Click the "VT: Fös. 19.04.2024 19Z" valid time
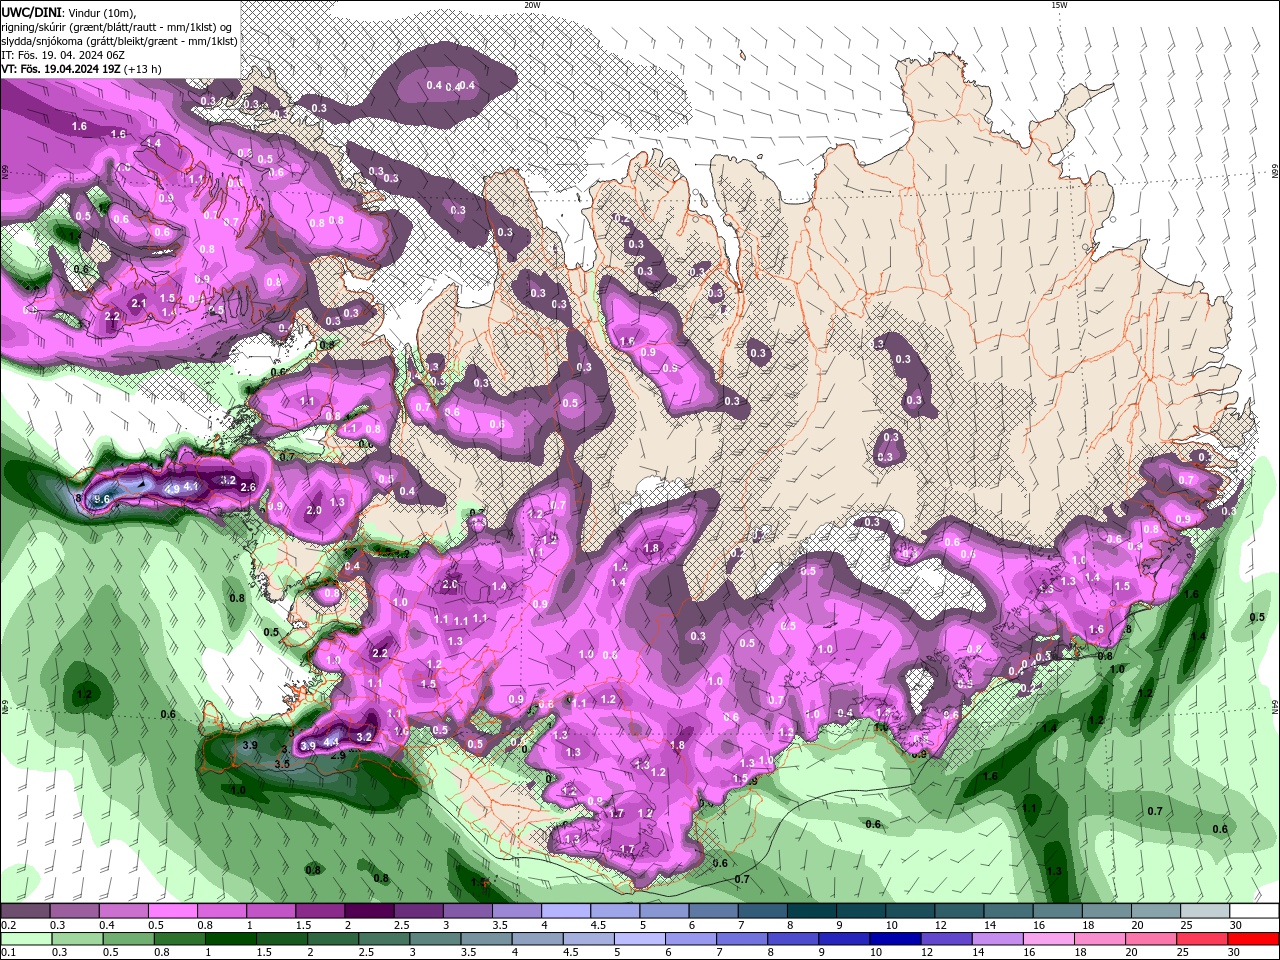The width and height of the screenshot is (1280, 960). 61,69
